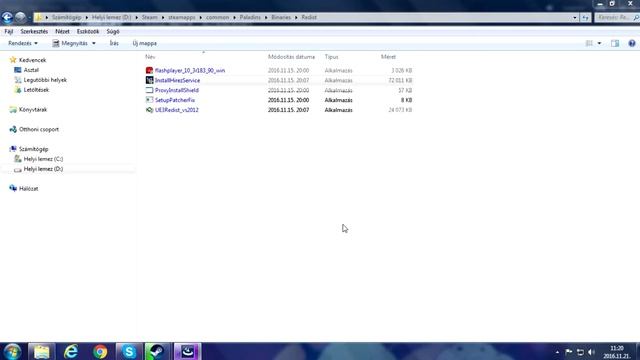The image size is (640, 360).
Task: Create a folder with Új mappa
Action: (144, 43)
